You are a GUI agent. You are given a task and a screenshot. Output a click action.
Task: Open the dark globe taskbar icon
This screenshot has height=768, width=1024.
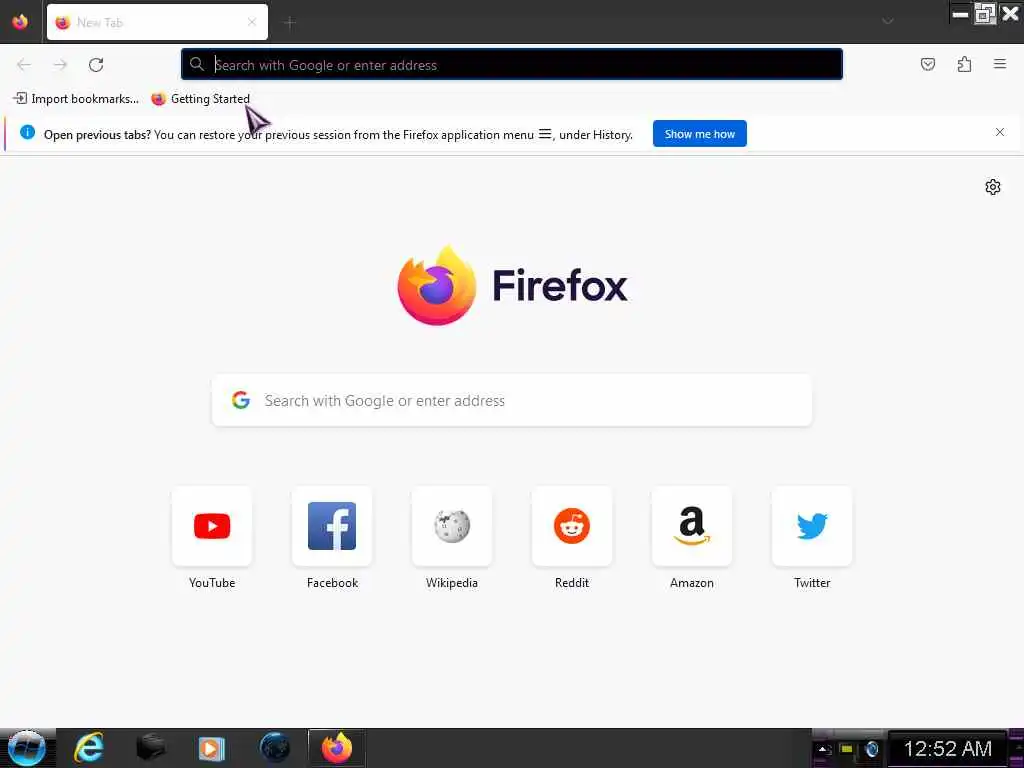point(275,748)
